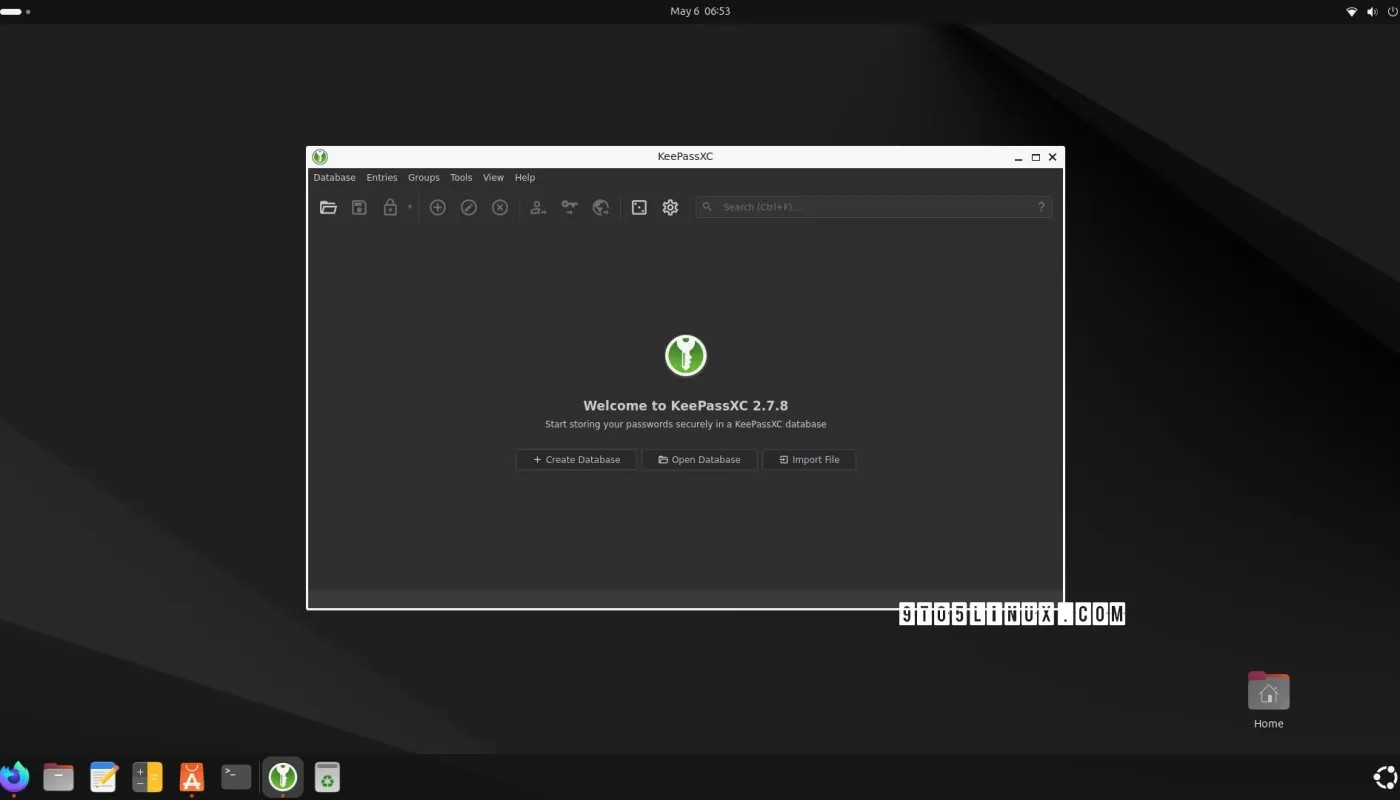Add a new entry with the plus icon

click(x=437, y=207)
